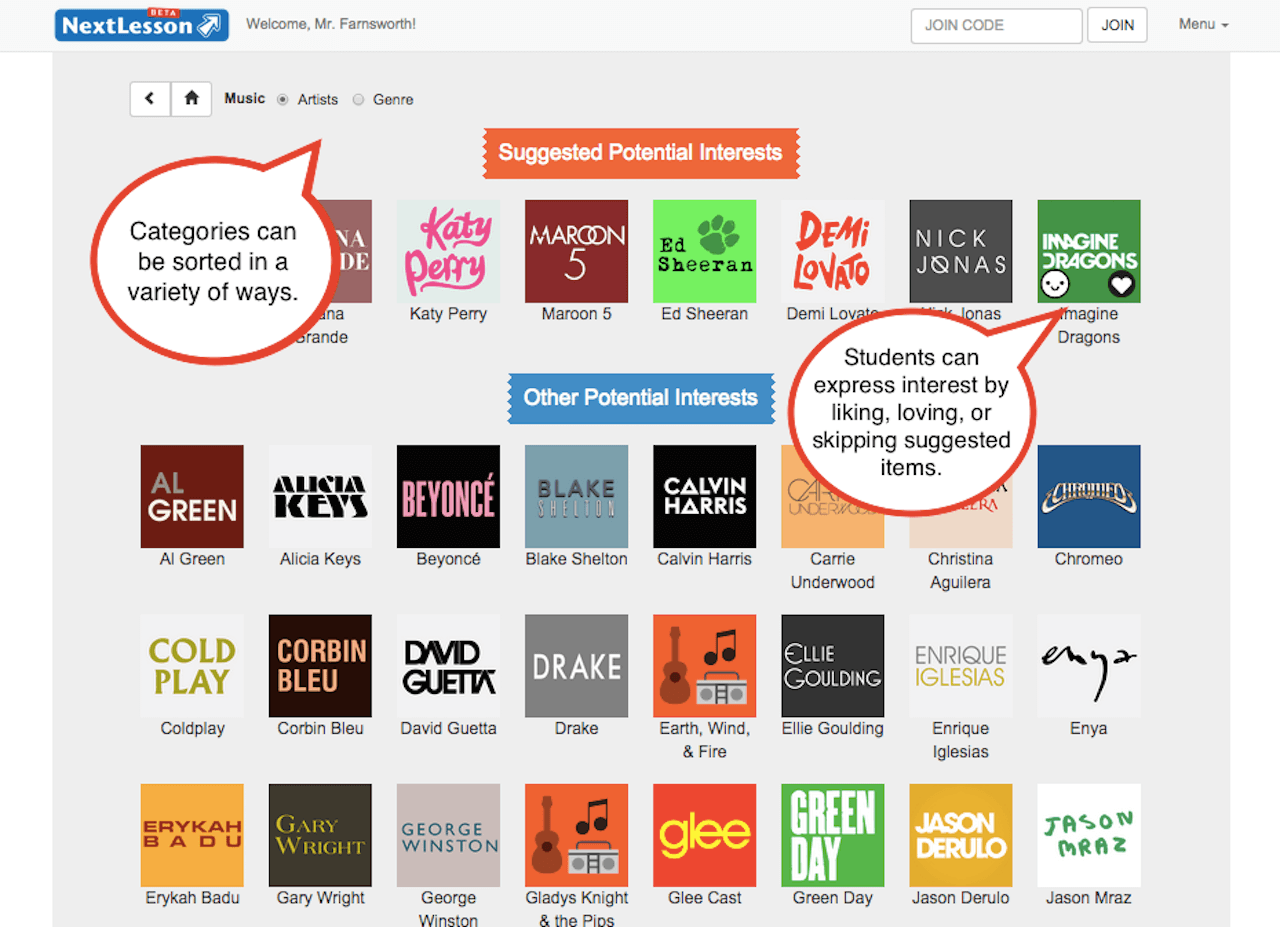Viewport: 1280px width, 927px height.
Task: Click the "Ed Sheeran" name label
Action: 704,314
